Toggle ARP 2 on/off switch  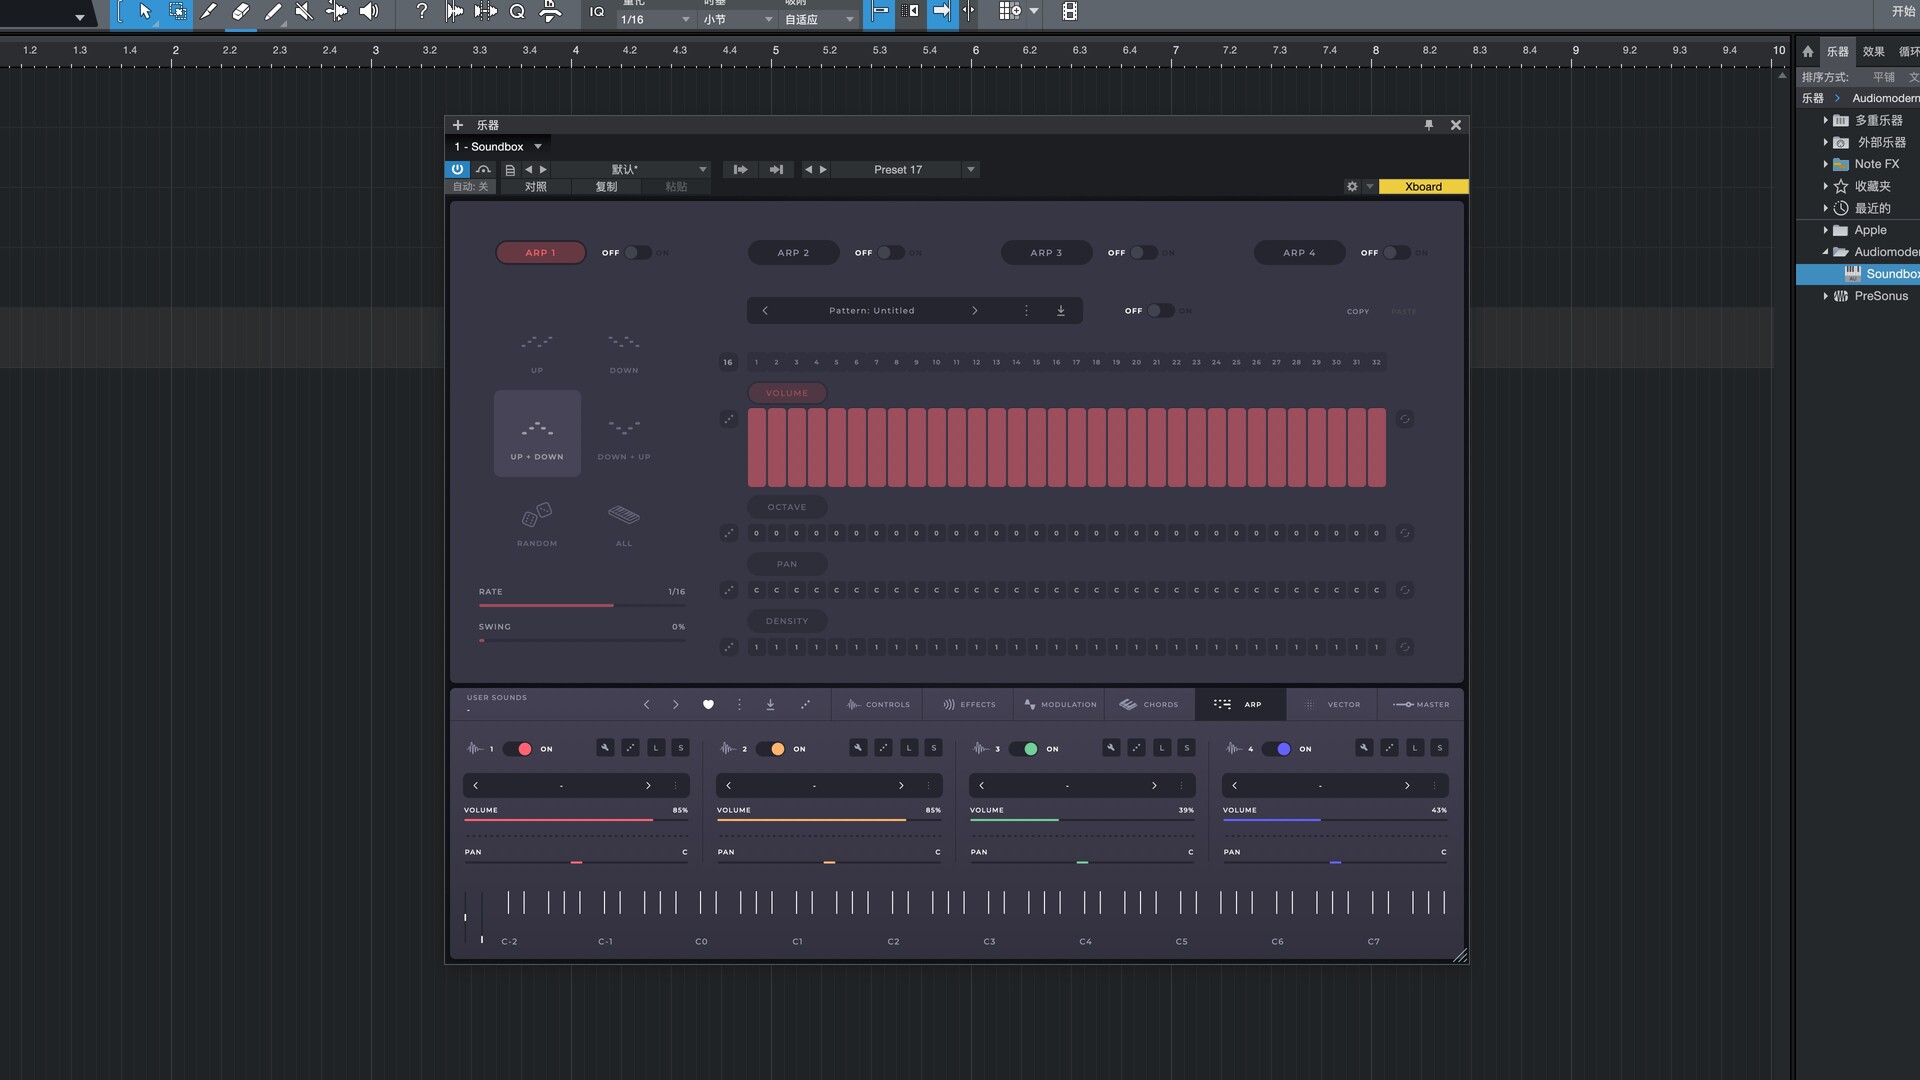889,253
